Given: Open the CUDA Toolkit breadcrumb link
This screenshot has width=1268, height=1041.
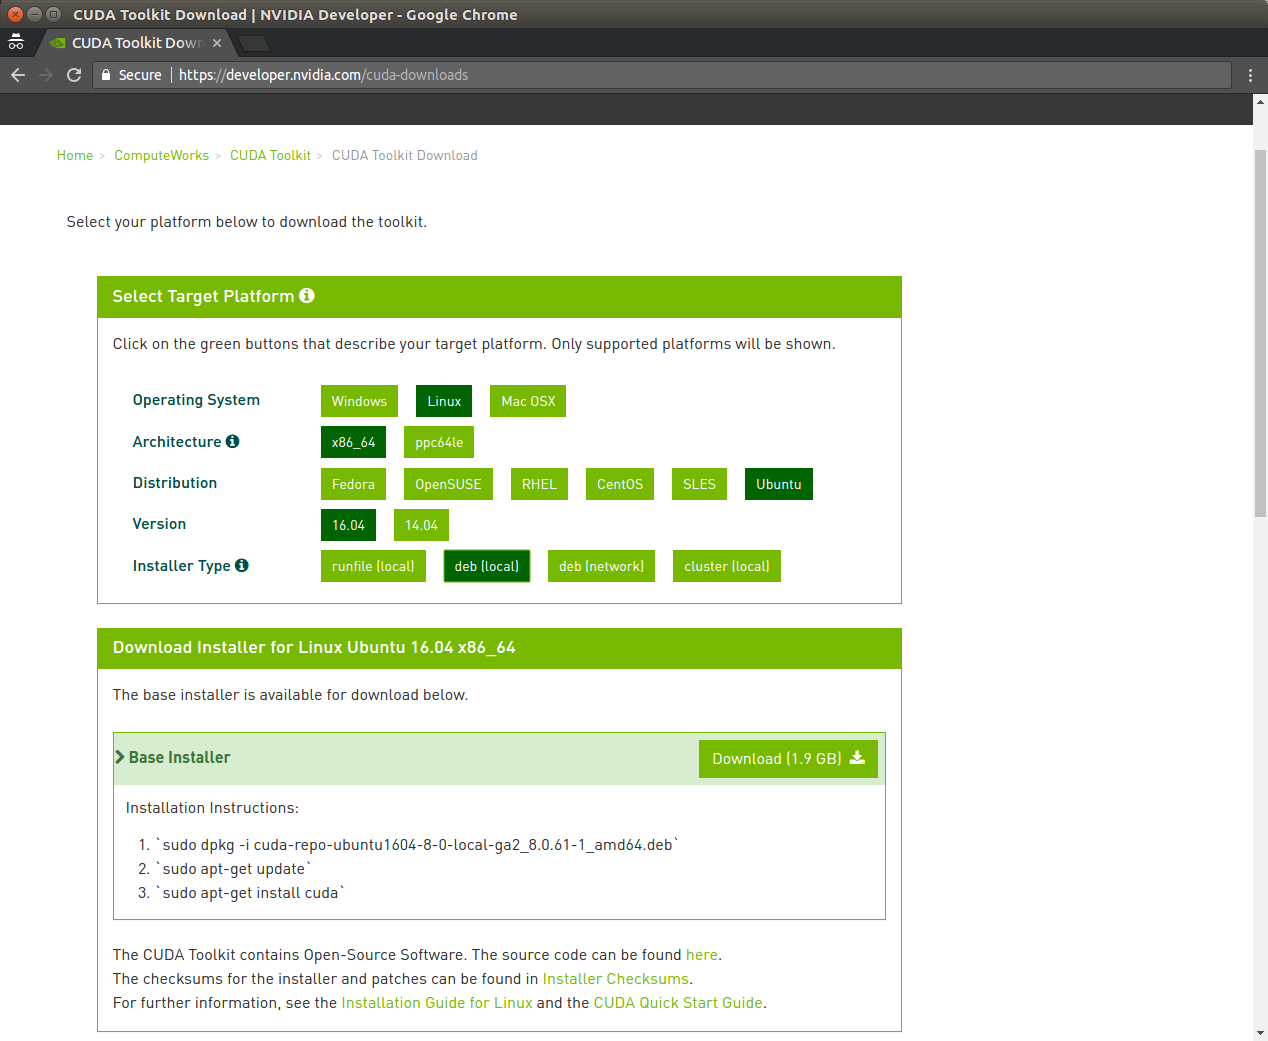Looking at the screenshot, I should [x=270, y=155].
